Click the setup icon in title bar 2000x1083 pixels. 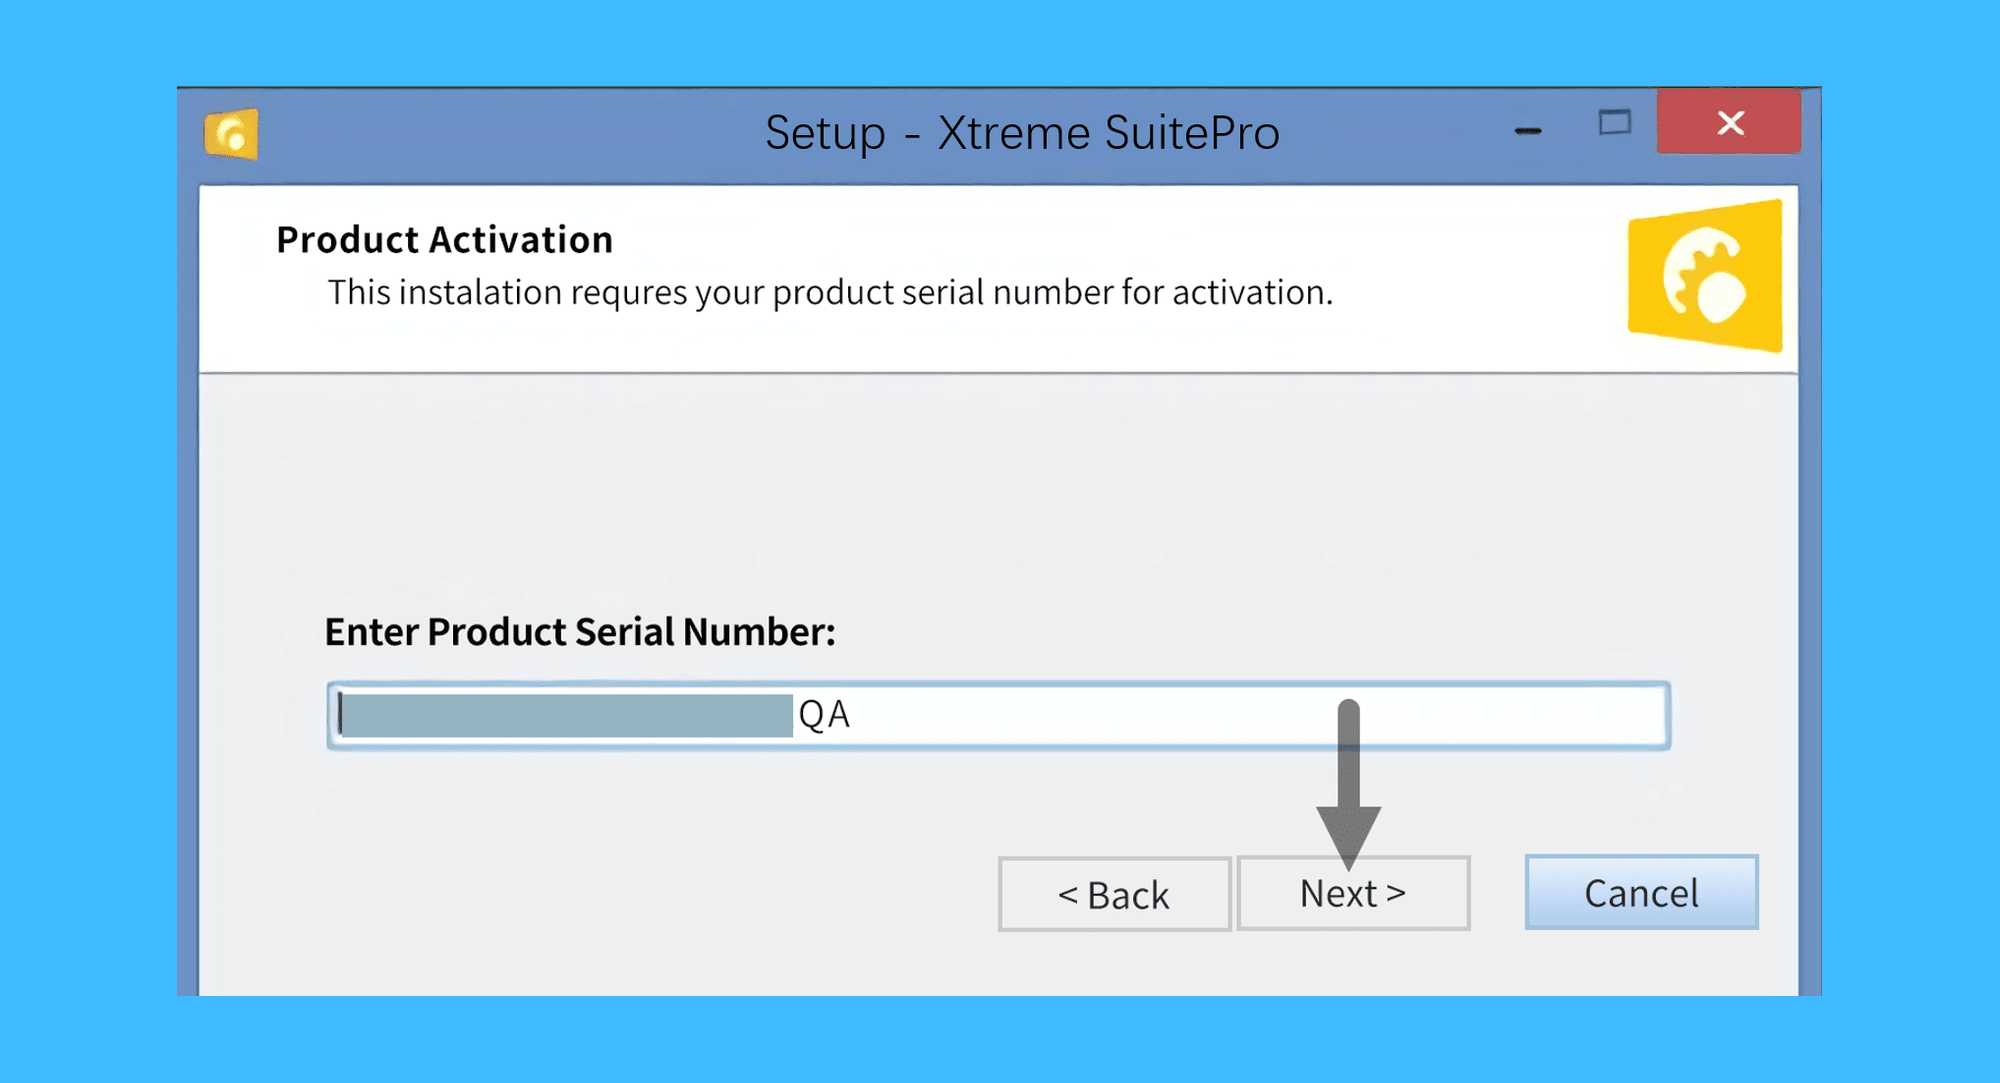coord(231,134)
